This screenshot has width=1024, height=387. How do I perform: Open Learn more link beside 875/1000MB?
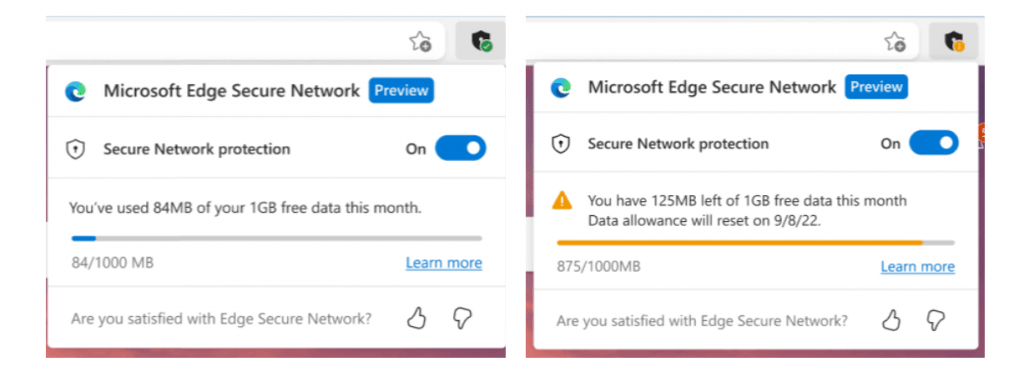[x=918, y=266]
